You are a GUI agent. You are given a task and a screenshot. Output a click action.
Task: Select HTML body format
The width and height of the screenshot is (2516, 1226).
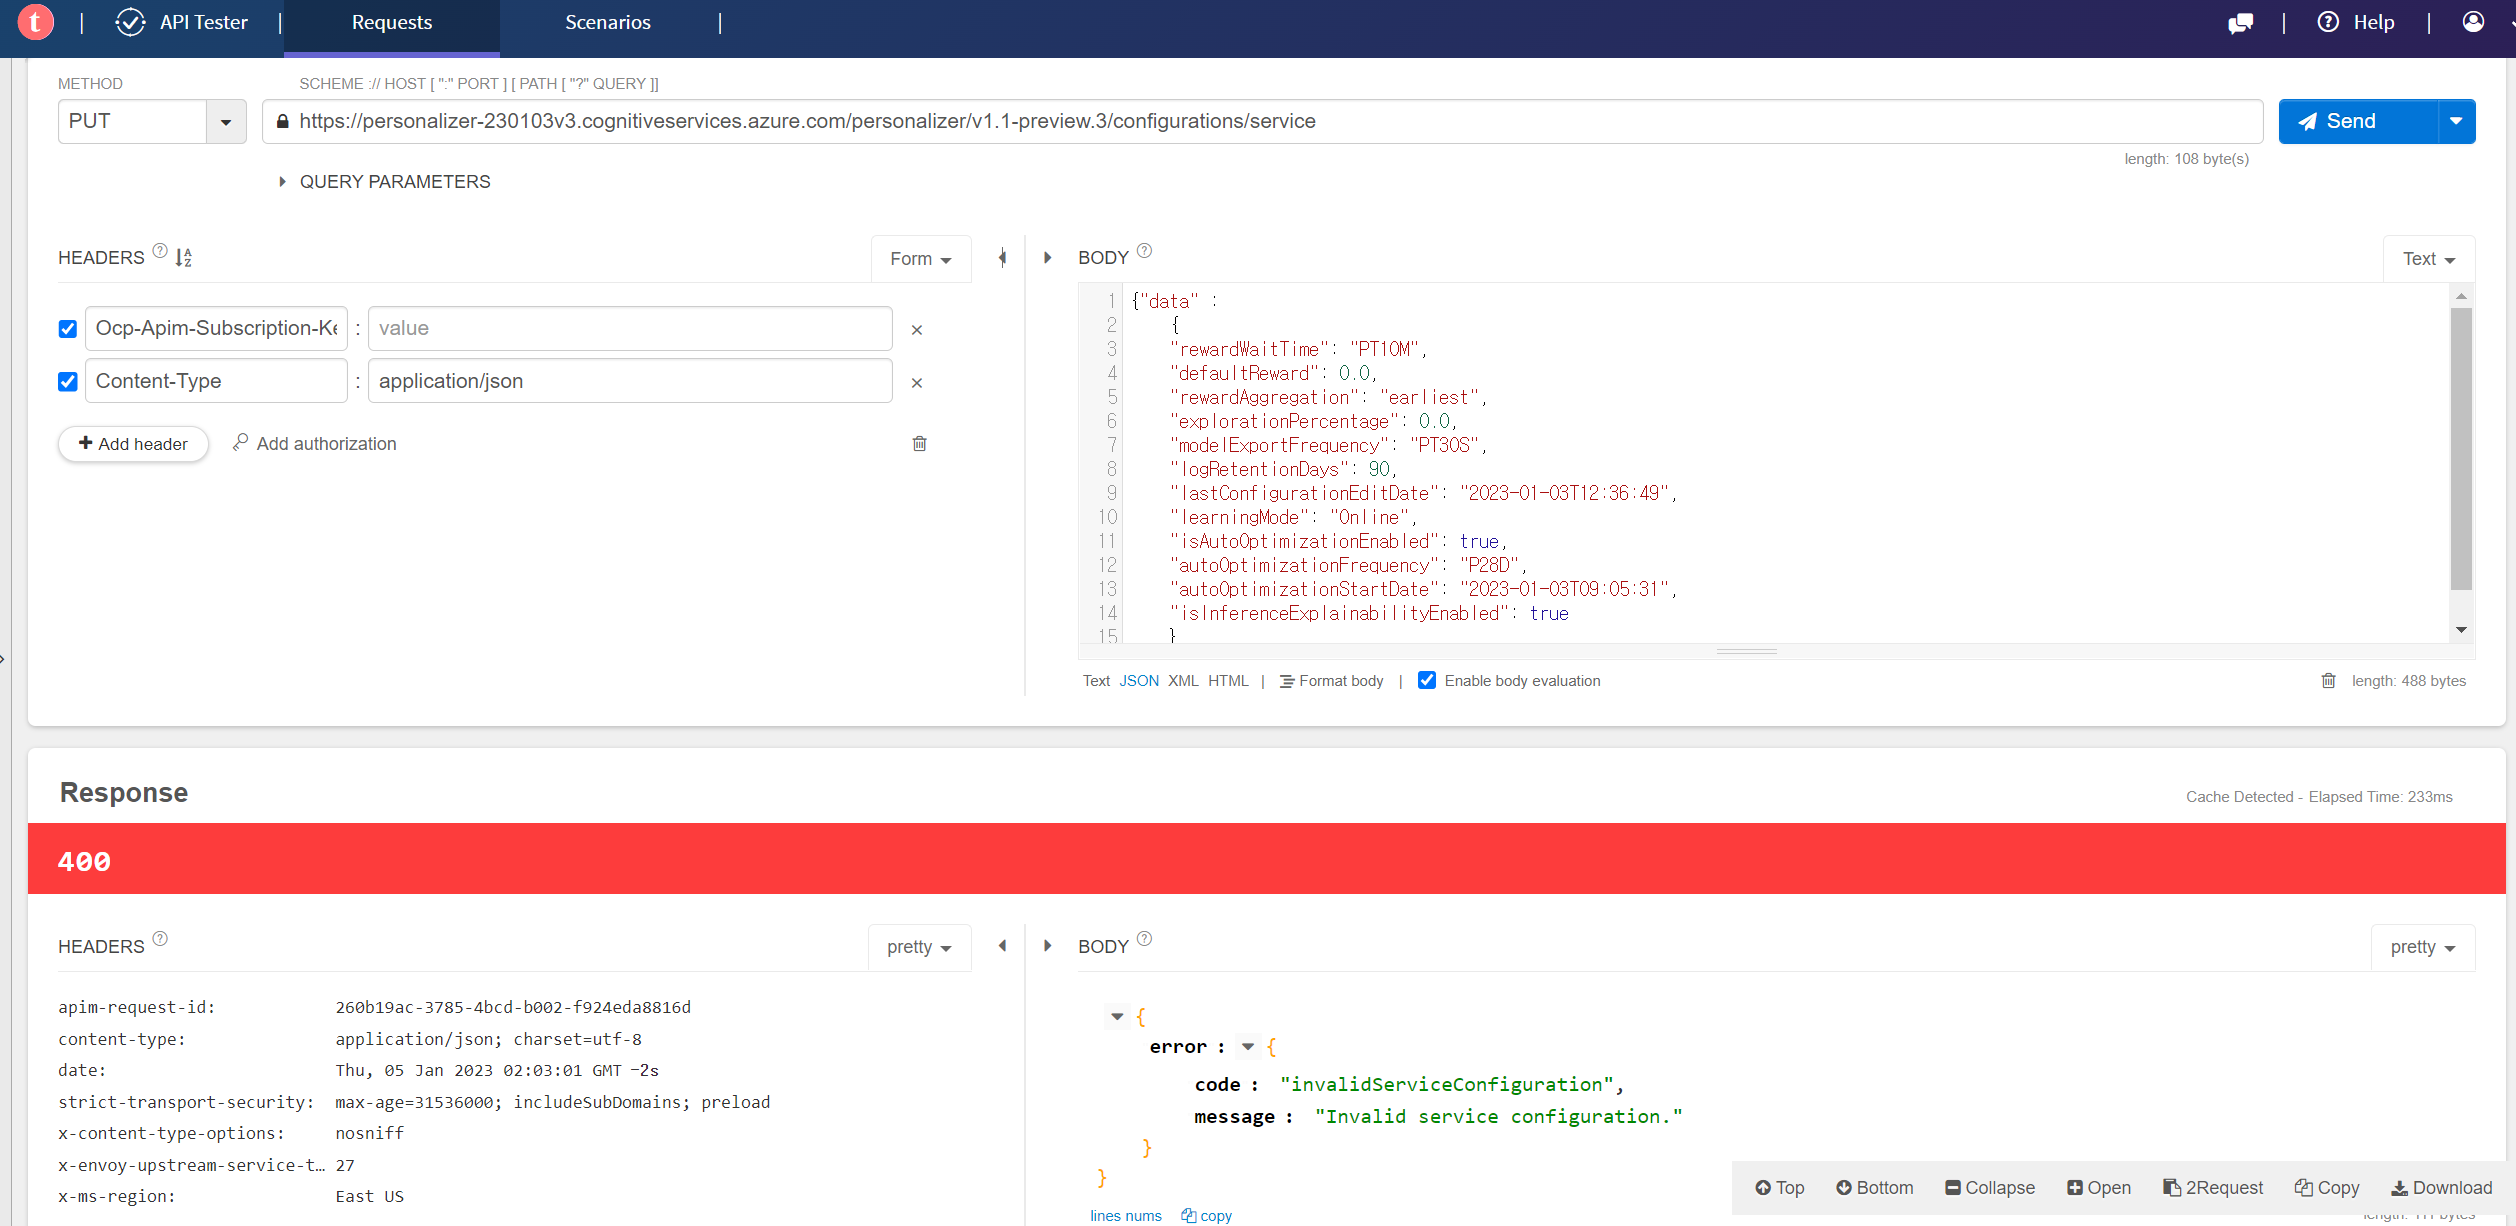pyautogui.click(x=1228, y=681)
